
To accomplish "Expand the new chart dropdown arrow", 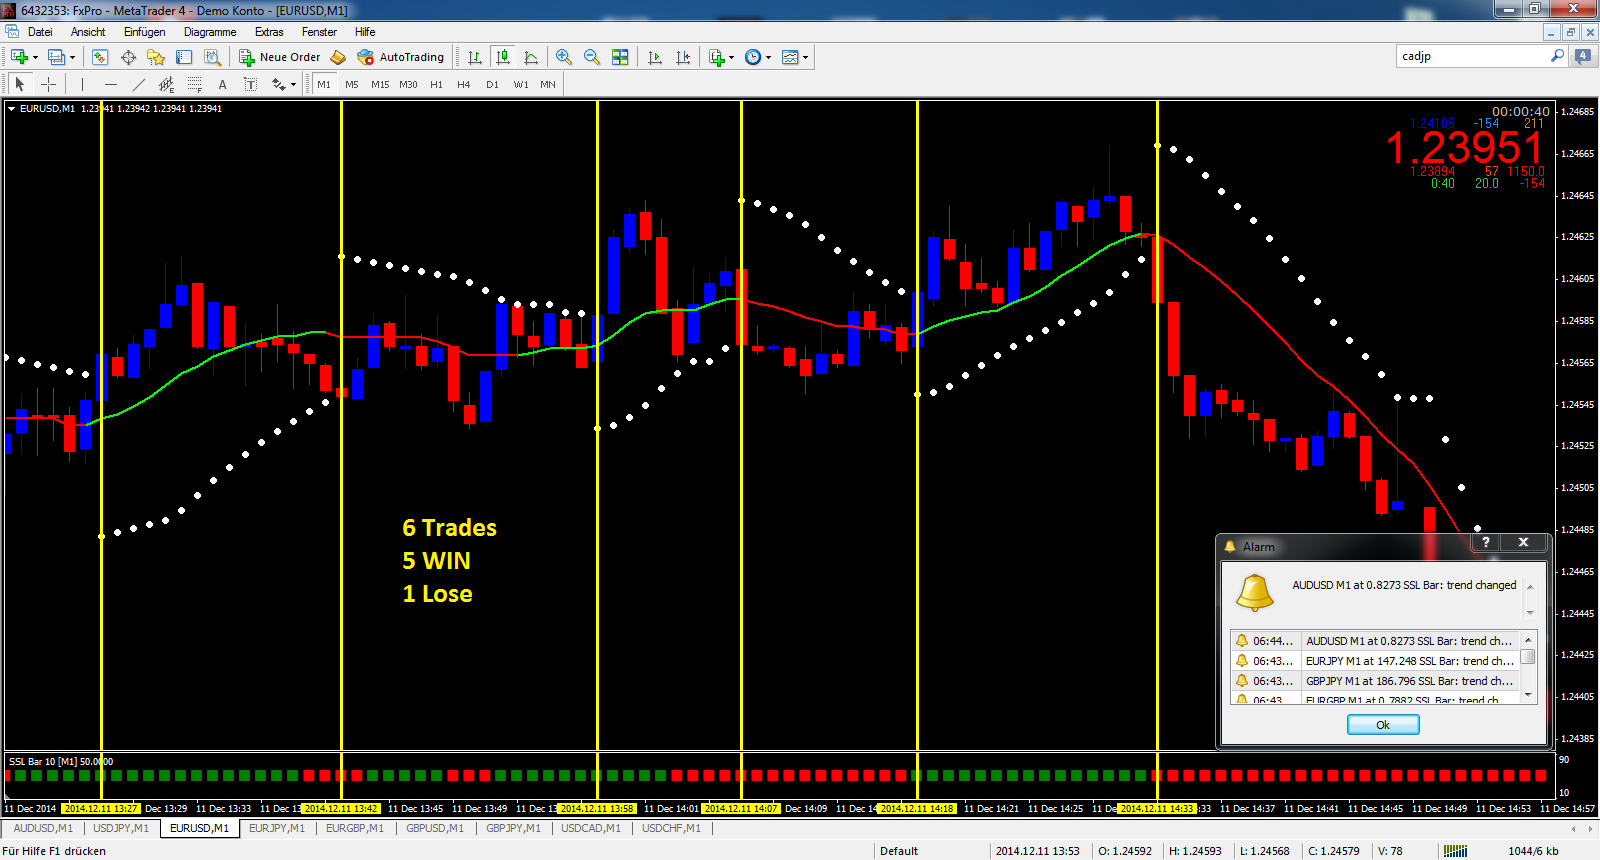I will tap(36, 58).
